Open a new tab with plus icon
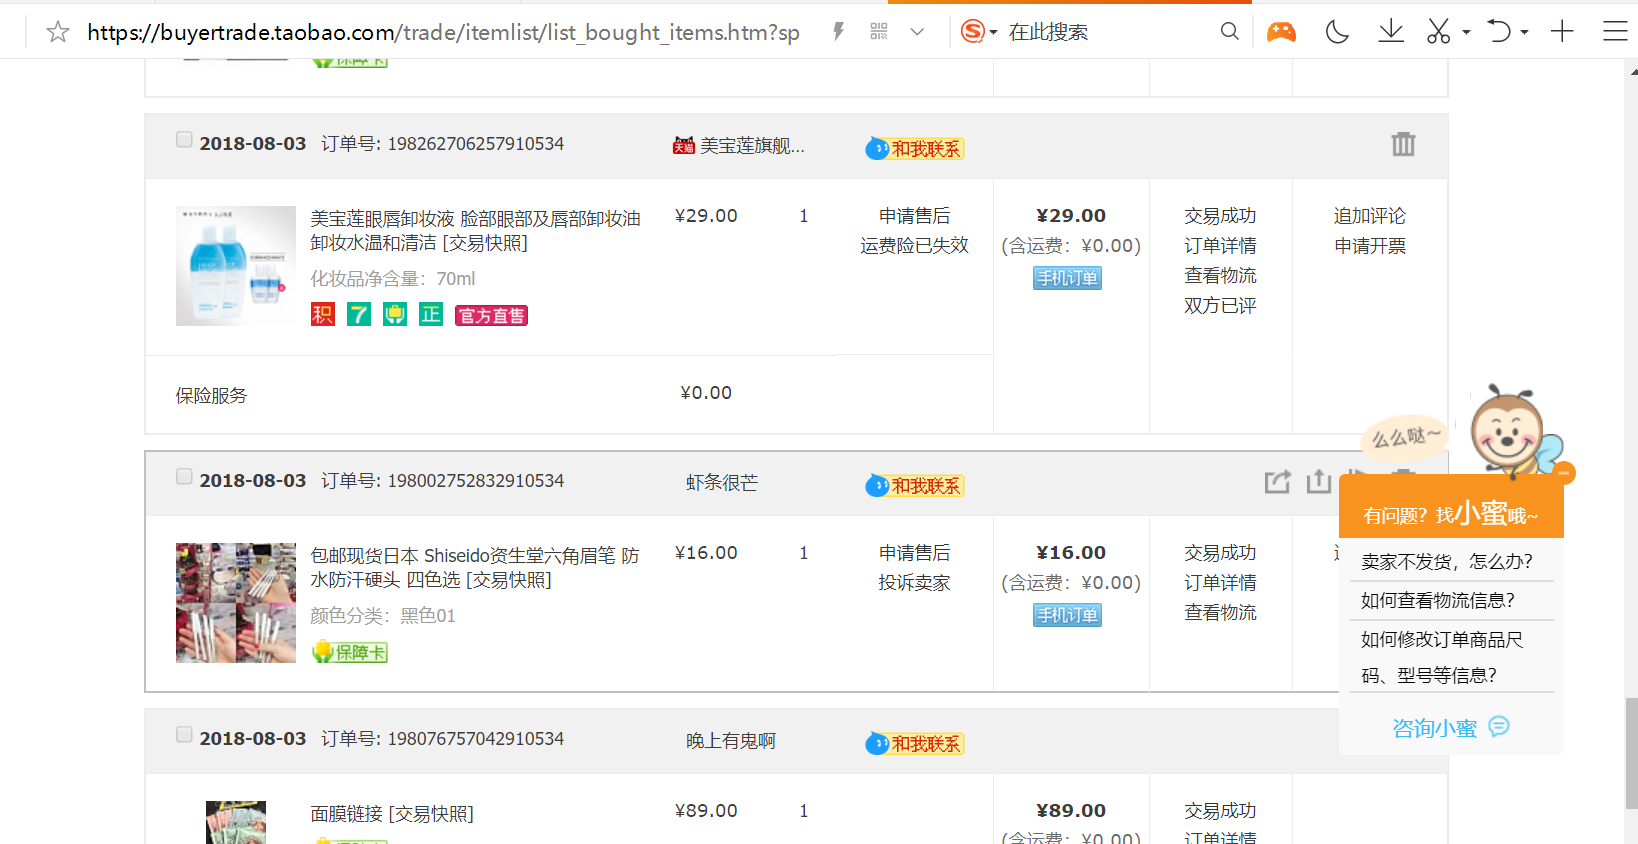The height and width of the screenshot is (844, 1638). point(1562,32)
